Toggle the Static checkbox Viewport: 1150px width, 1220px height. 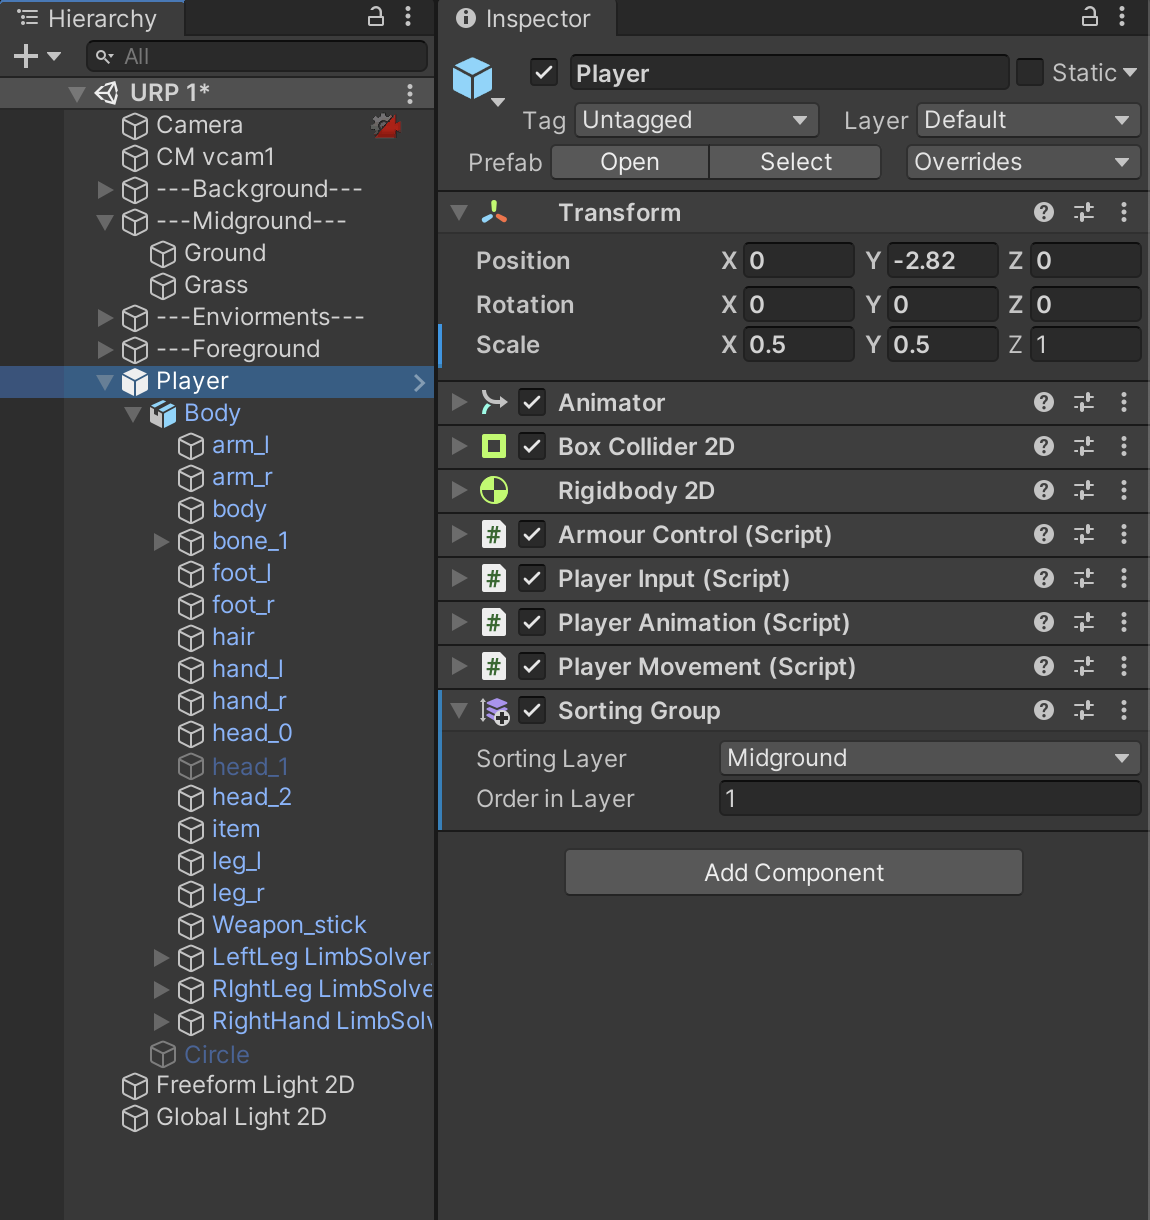[x=1030, y=72]
